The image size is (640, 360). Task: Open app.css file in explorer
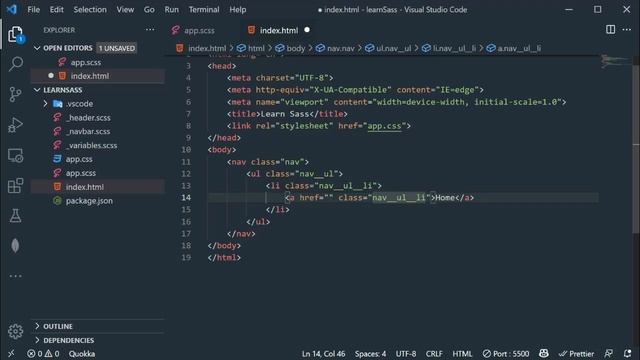[79, 159]
